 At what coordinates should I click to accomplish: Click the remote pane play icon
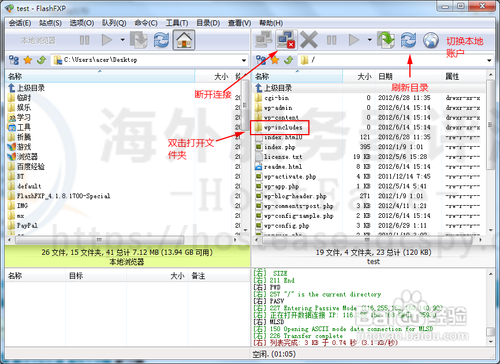tap(354, 40)
